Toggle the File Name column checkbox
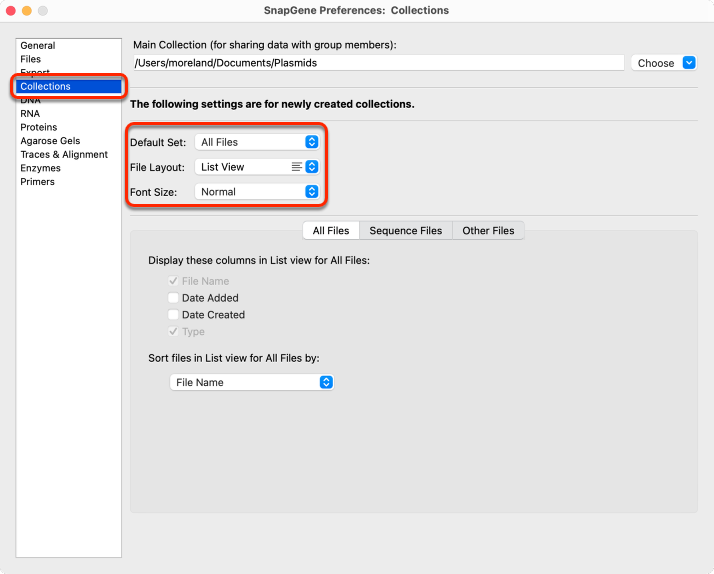 (173, 281)
